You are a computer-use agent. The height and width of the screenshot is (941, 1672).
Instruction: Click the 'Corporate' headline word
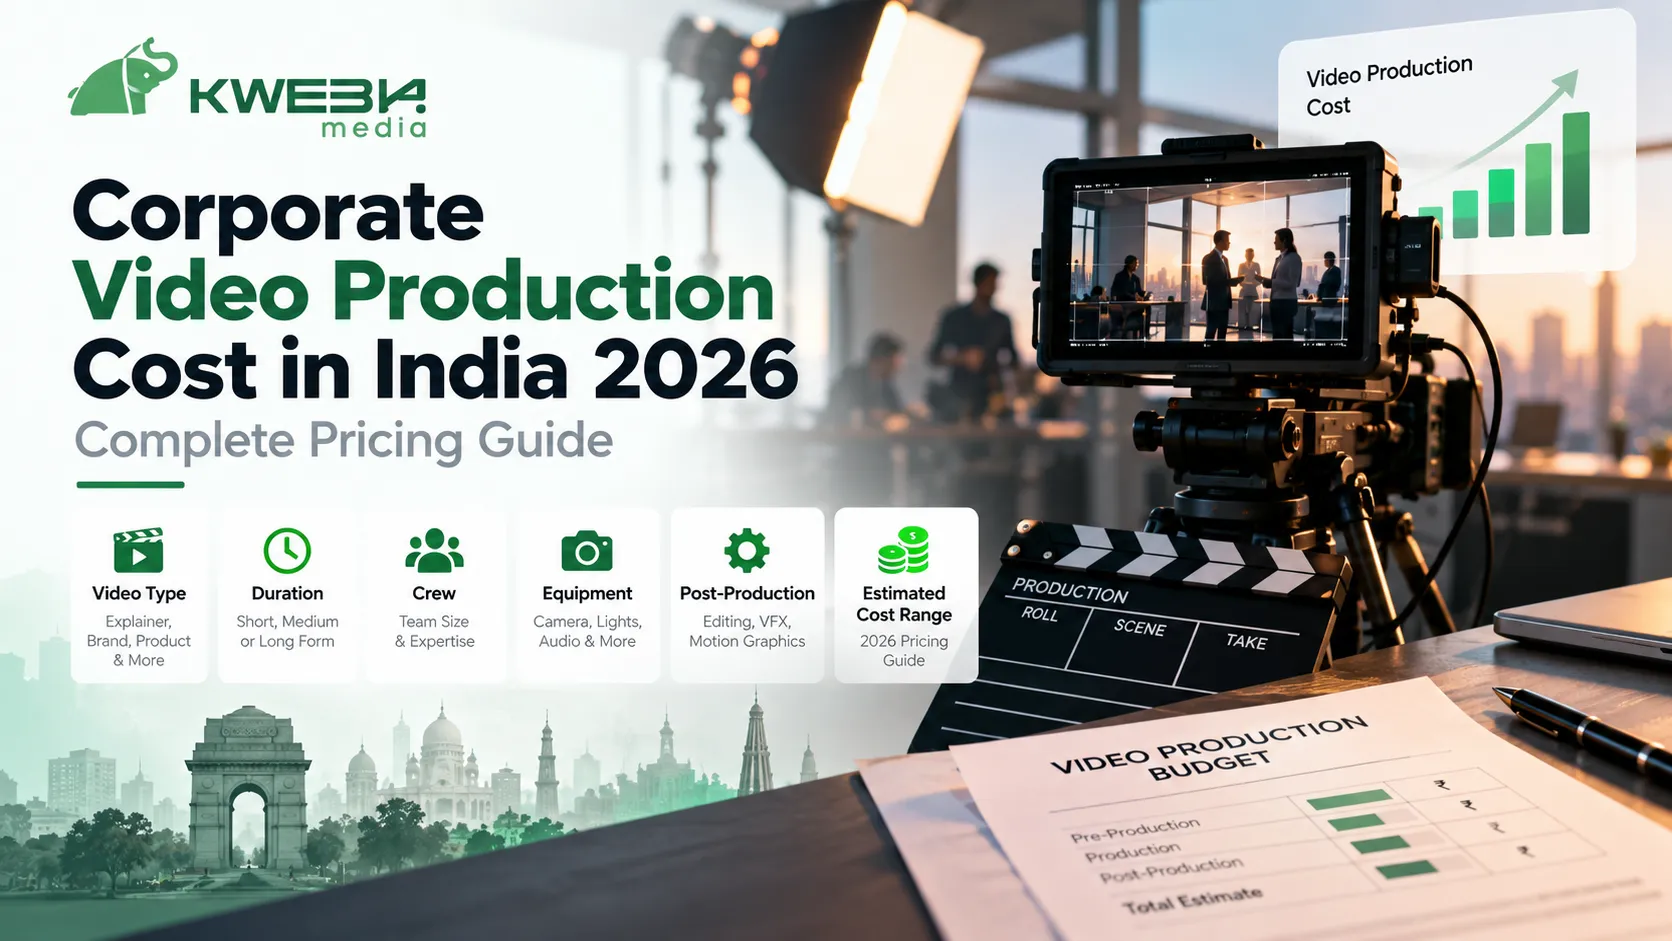click(278, 214)
